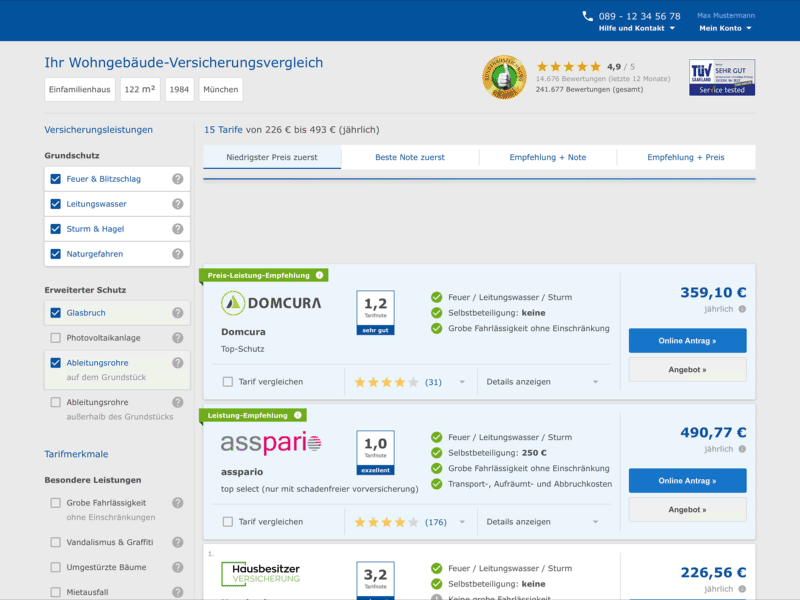The width and height of the screenshot is (800, 600).
Task: Switch to the Beste Note zuerst tab
Action: [x=409, y=158]
